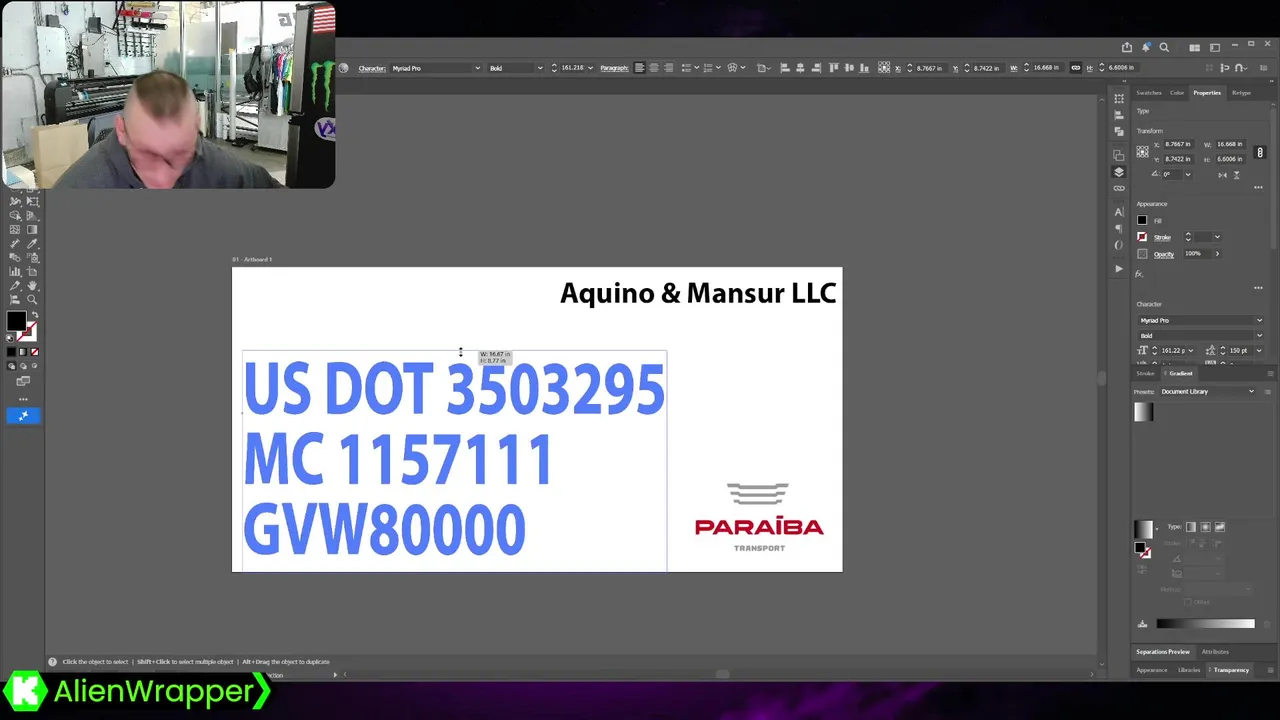This screenshot has width=1280, height=720.
Task: Swap fill and stroke colors arrow
Action: [35, 315]
